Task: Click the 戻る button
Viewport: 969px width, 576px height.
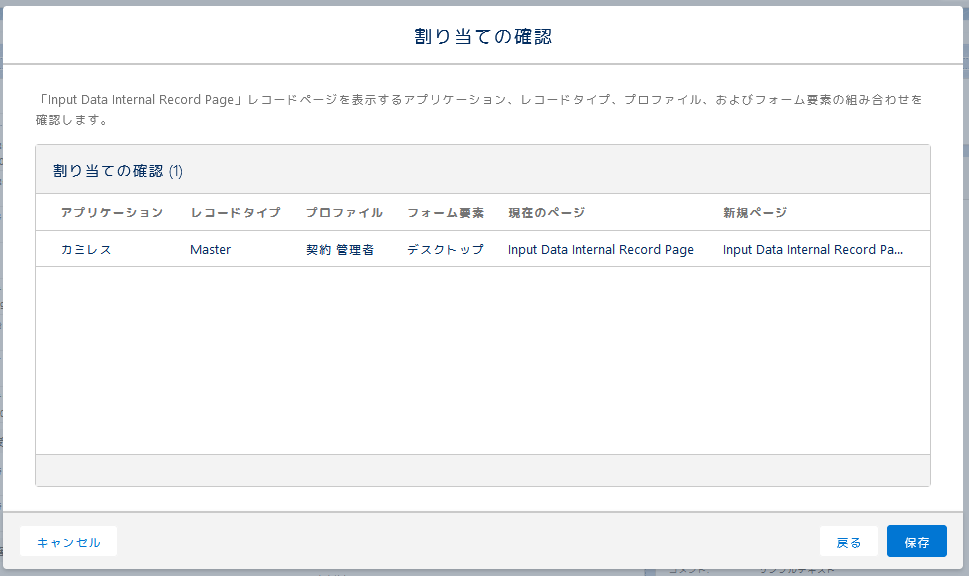Action: [848, 542]
